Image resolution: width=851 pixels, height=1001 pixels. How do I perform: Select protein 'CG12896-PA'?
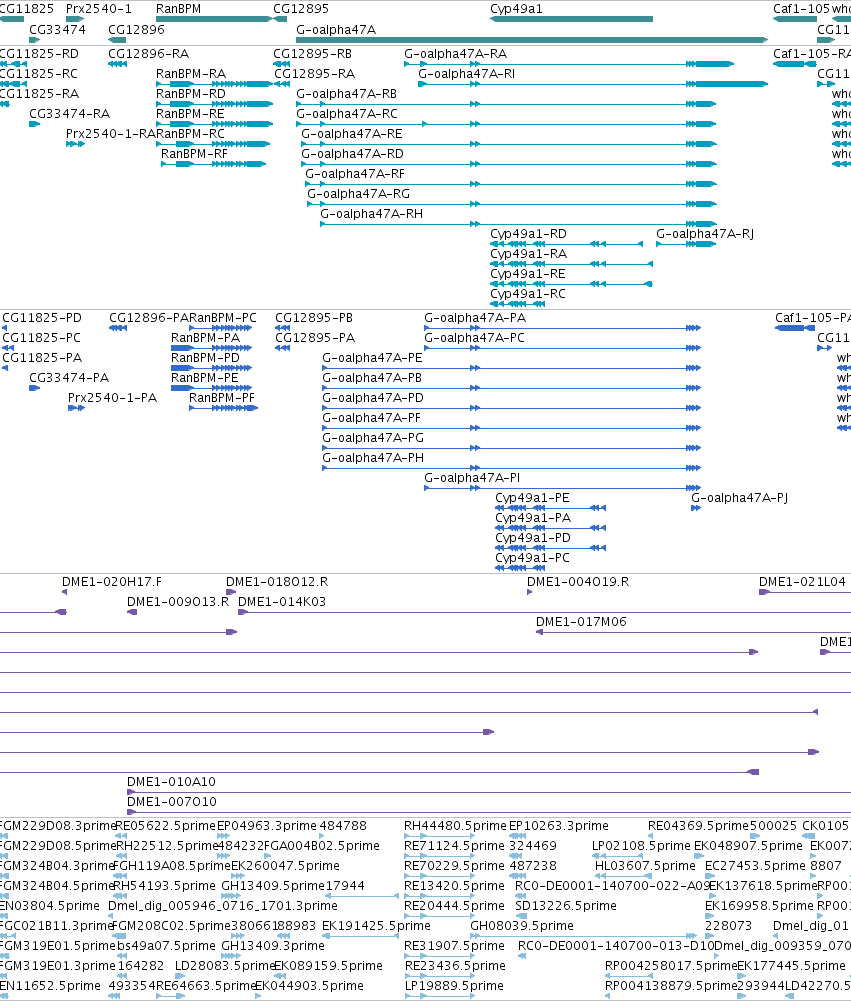click(149, 318)
